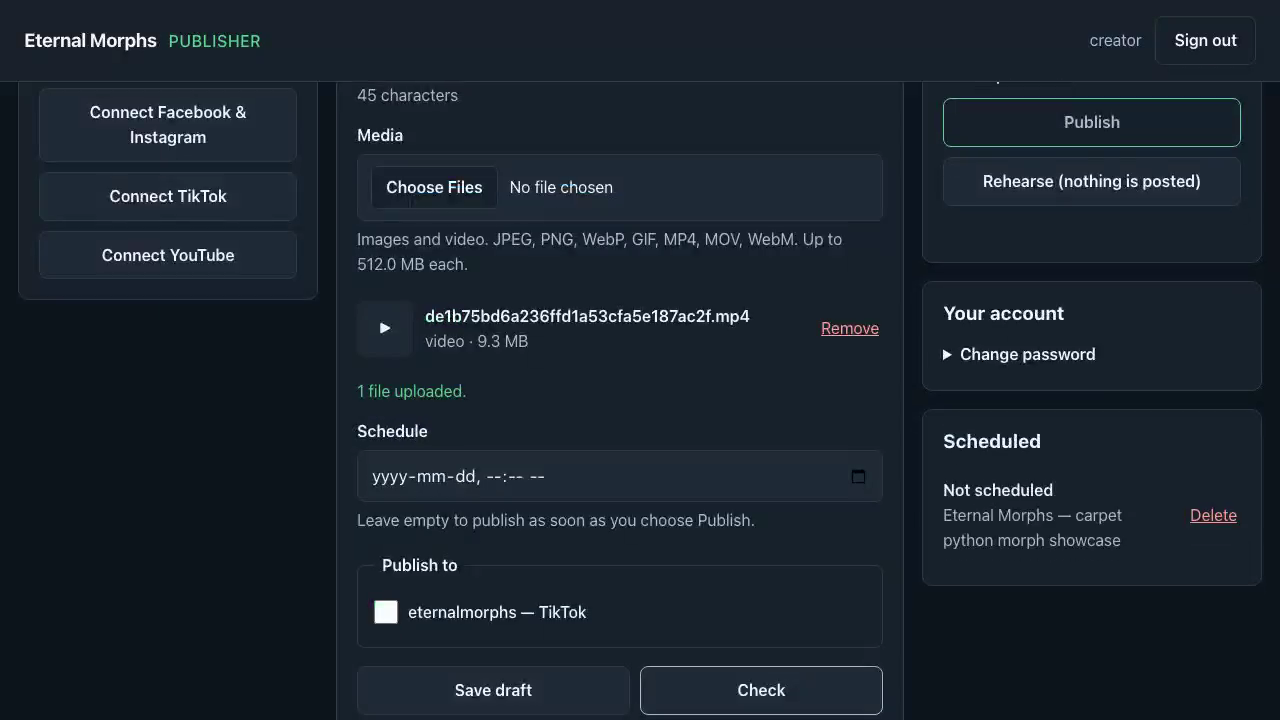Click the '45 characters' counter text
This screenshot has height=720, width=1280.
tap(407, 95)
